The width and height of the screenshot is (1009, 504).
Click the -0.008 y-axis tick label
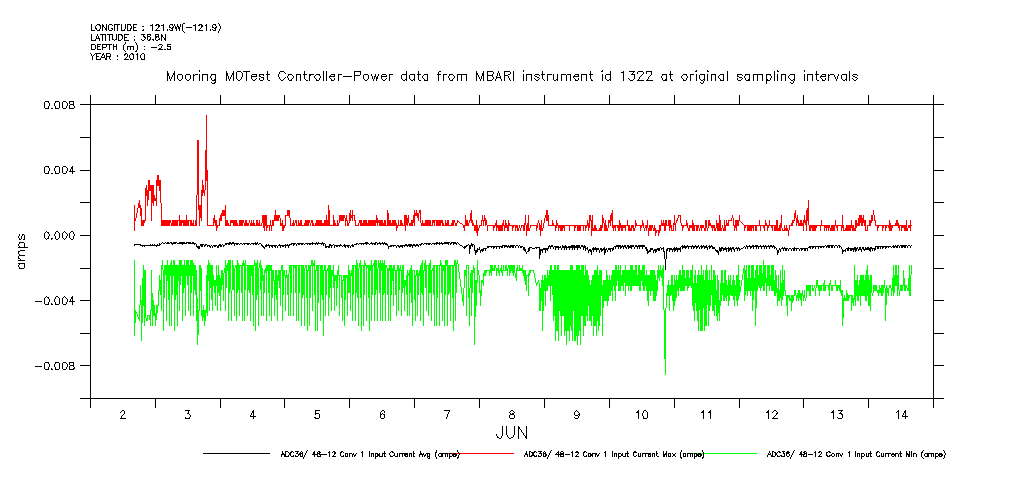pyautogui.click(x=56, y=366)
